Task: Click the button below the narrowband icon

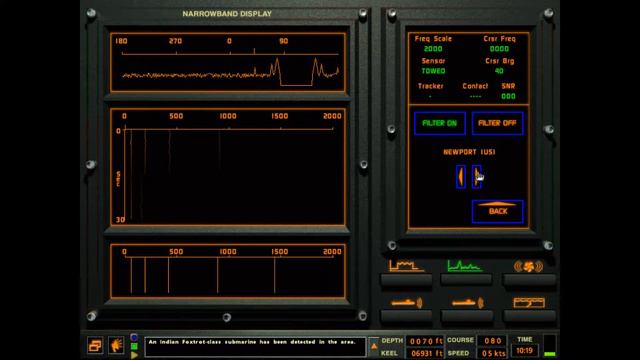Action: click(x=467, y=280)
